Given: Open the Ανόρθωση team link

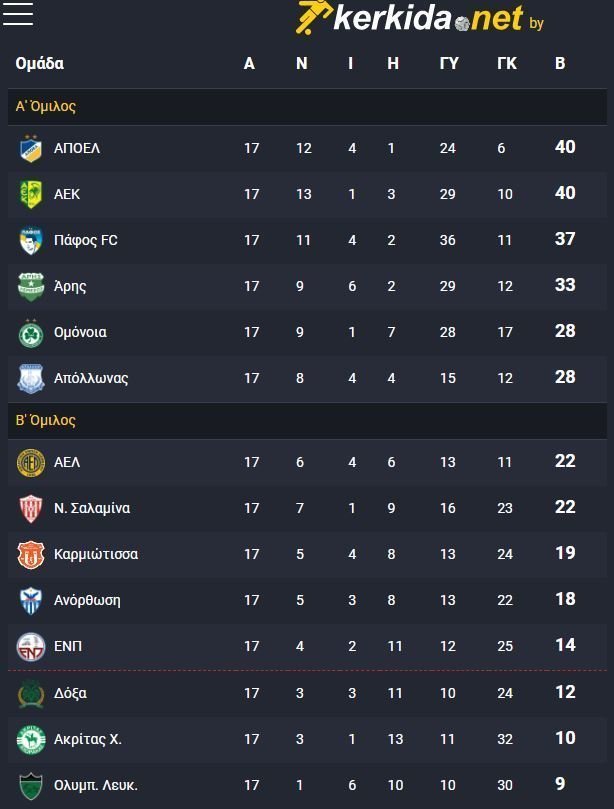Looking at the screenshot, I should [x=87, y=600].
